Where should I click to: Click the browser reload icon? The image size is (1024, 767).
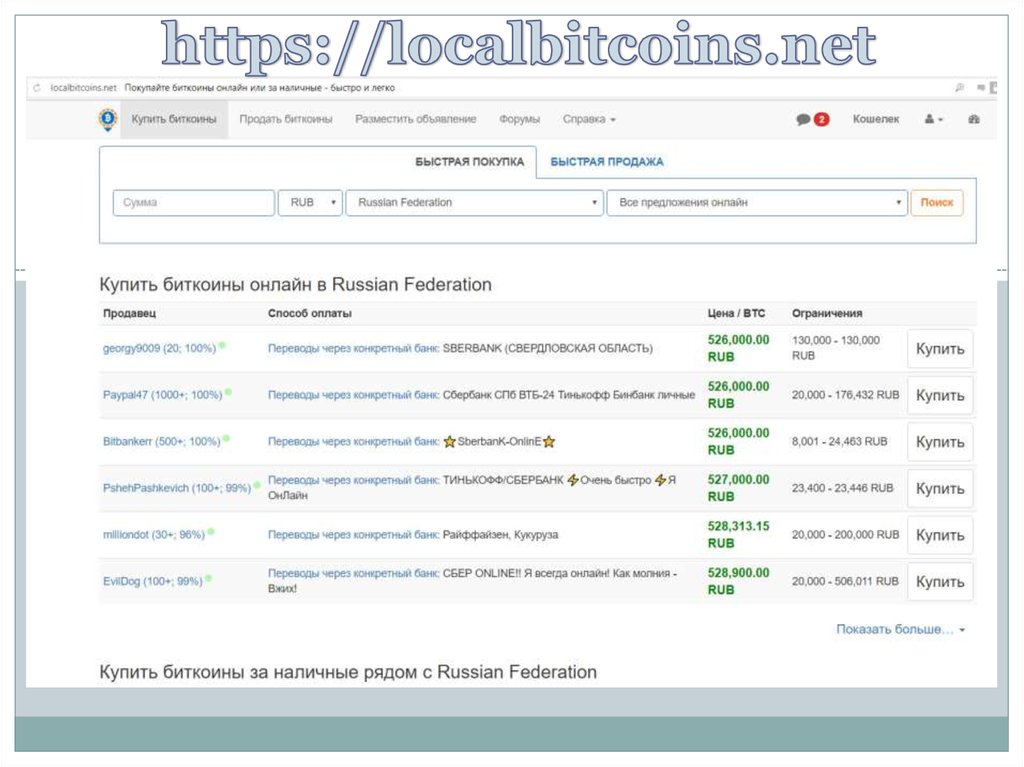click(x=37, y=88)
